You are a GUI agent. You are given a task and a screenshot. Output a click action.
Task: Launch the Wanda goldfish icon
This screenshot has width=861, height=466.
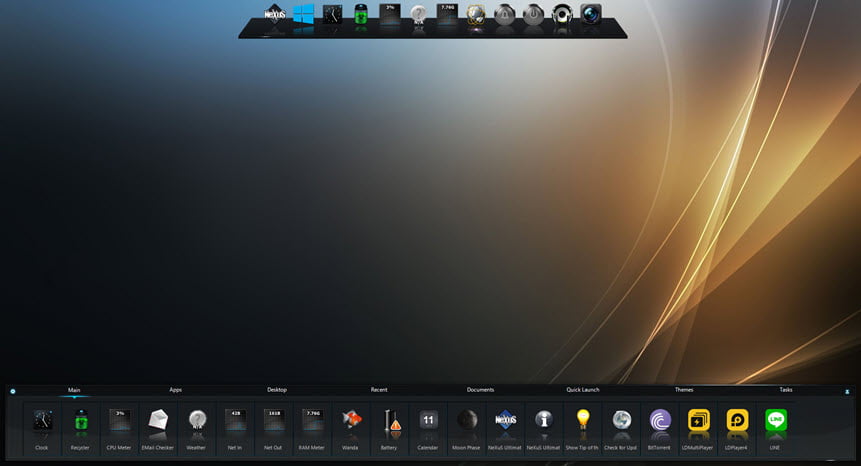click(x=351, y=421)
